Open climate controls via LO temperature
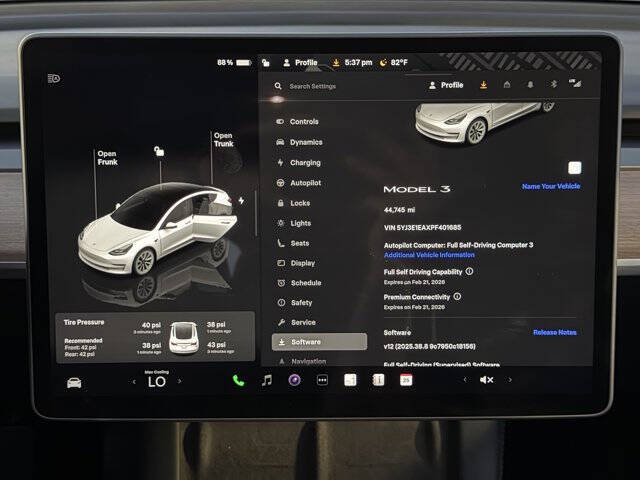Image resolution: width=640 pixels, height=480 pixels. point(157,382)
